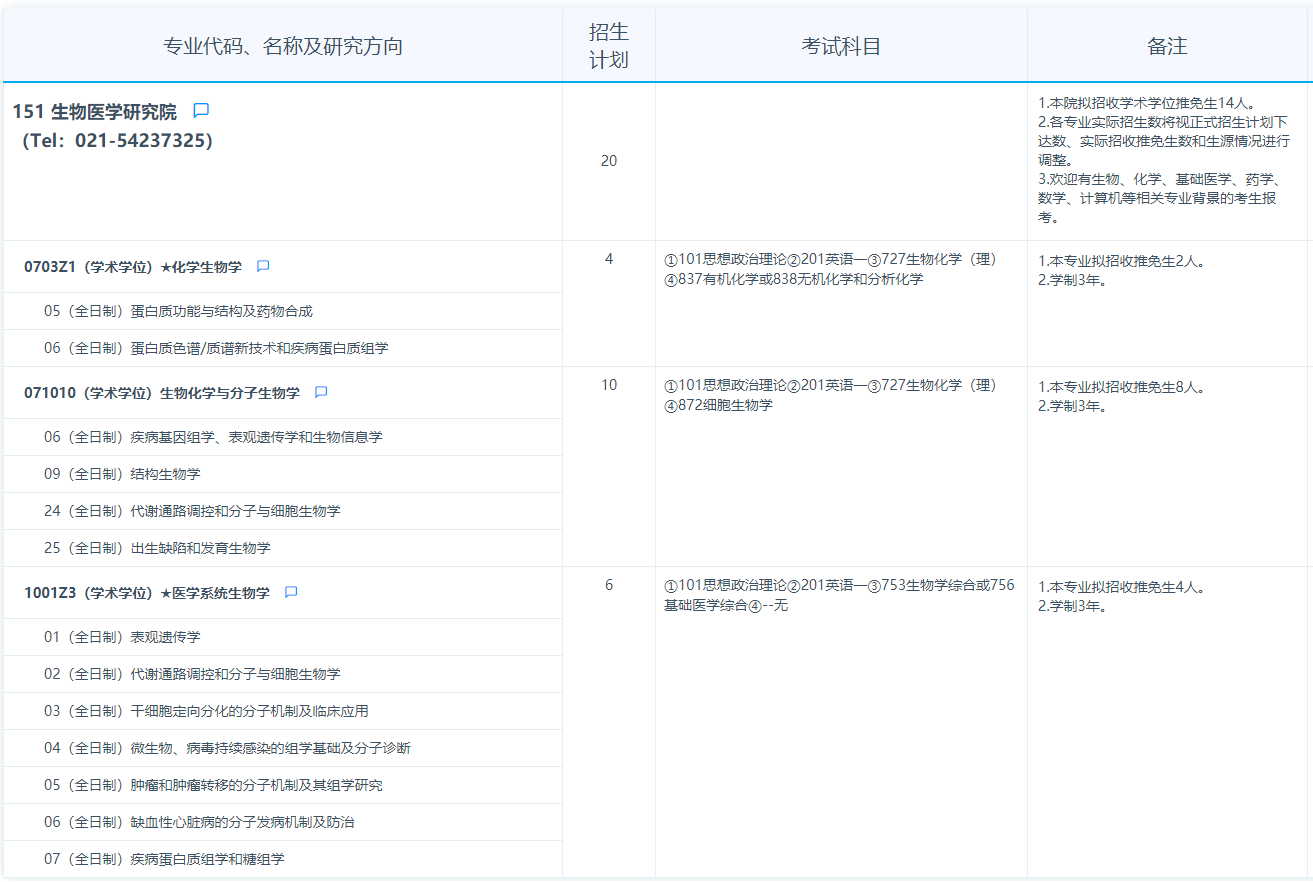This screenshot has width=1313, height=882.
Task: Open comment icon next to 0703Z1 化学生物学
Action: coord(263,267)
